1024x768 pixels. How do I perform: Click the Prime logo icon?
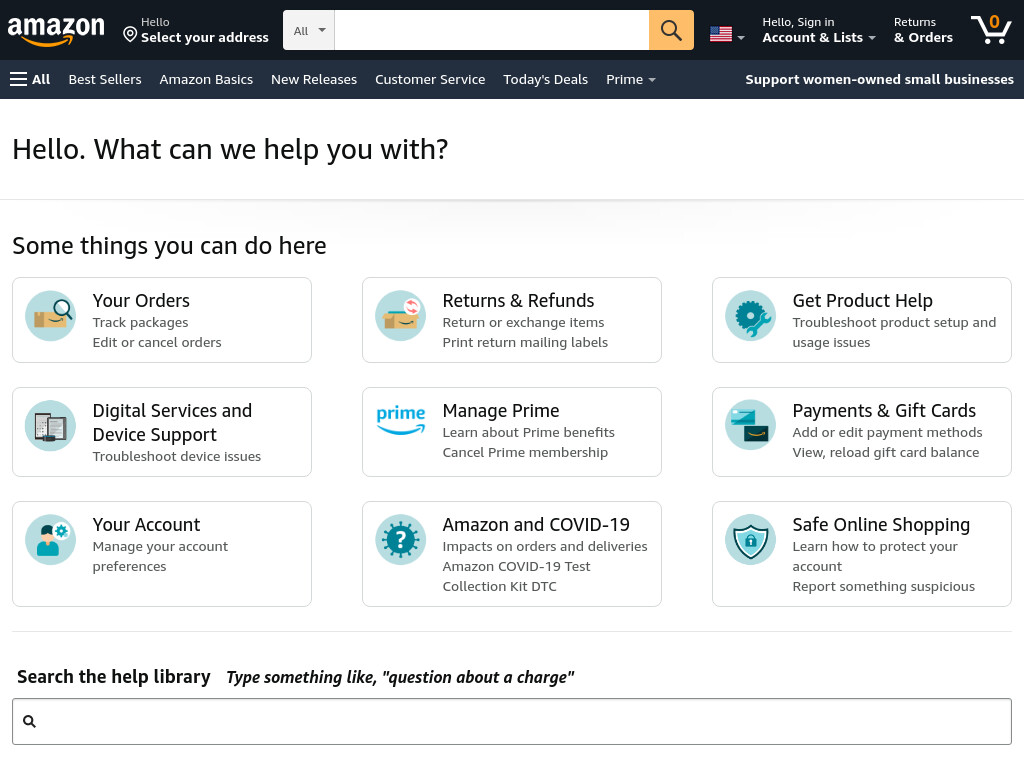click(x=400, y=419)
